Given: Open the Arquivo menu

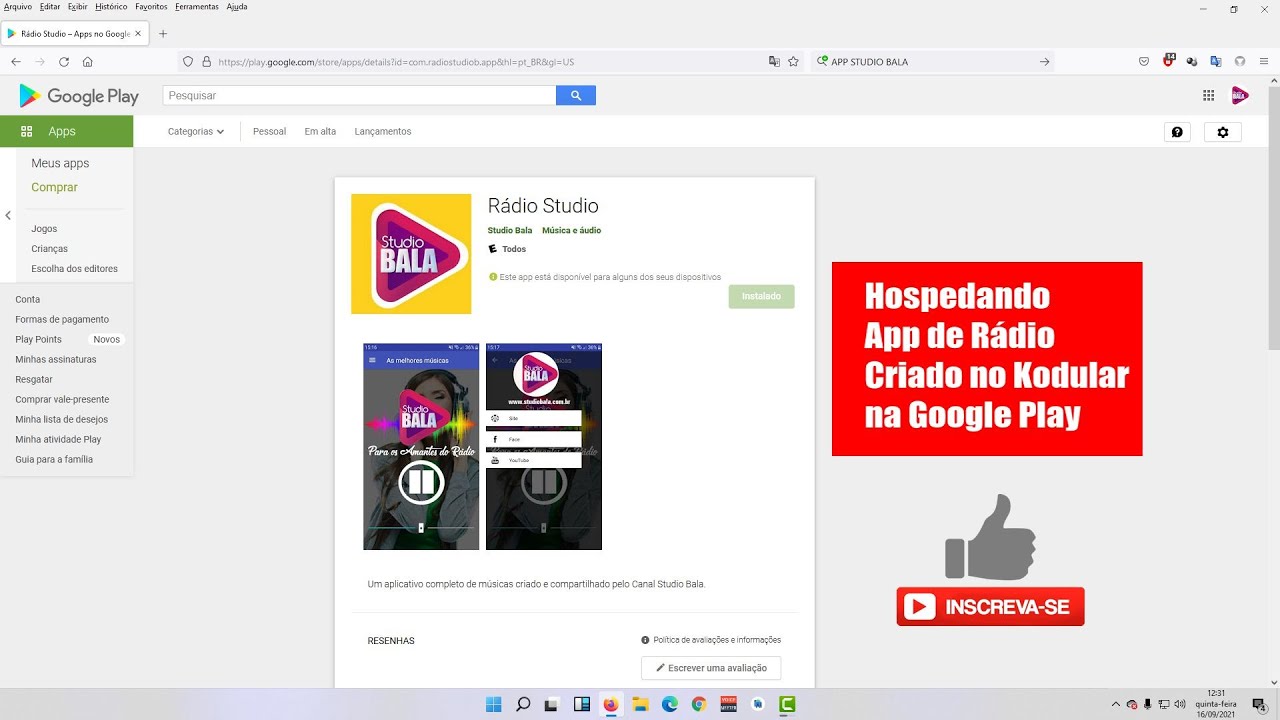Looking at the screenshot, I should 18,7.
